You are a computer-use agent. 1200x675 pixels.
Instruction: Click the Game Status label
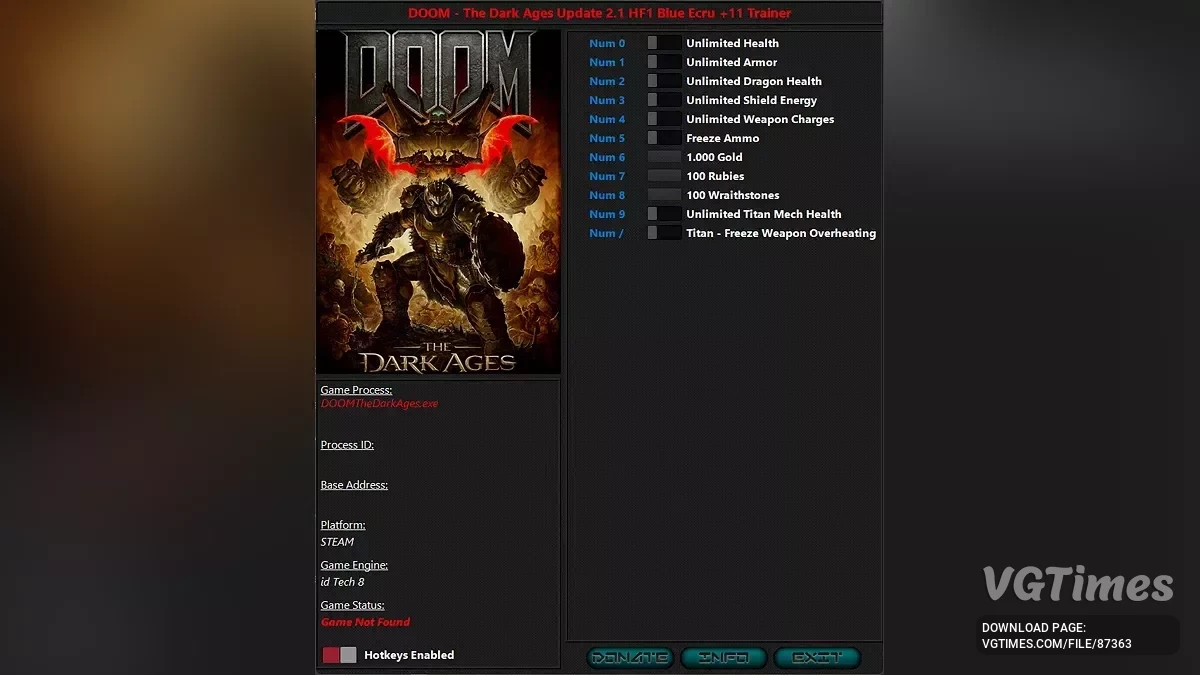(352, 605)
